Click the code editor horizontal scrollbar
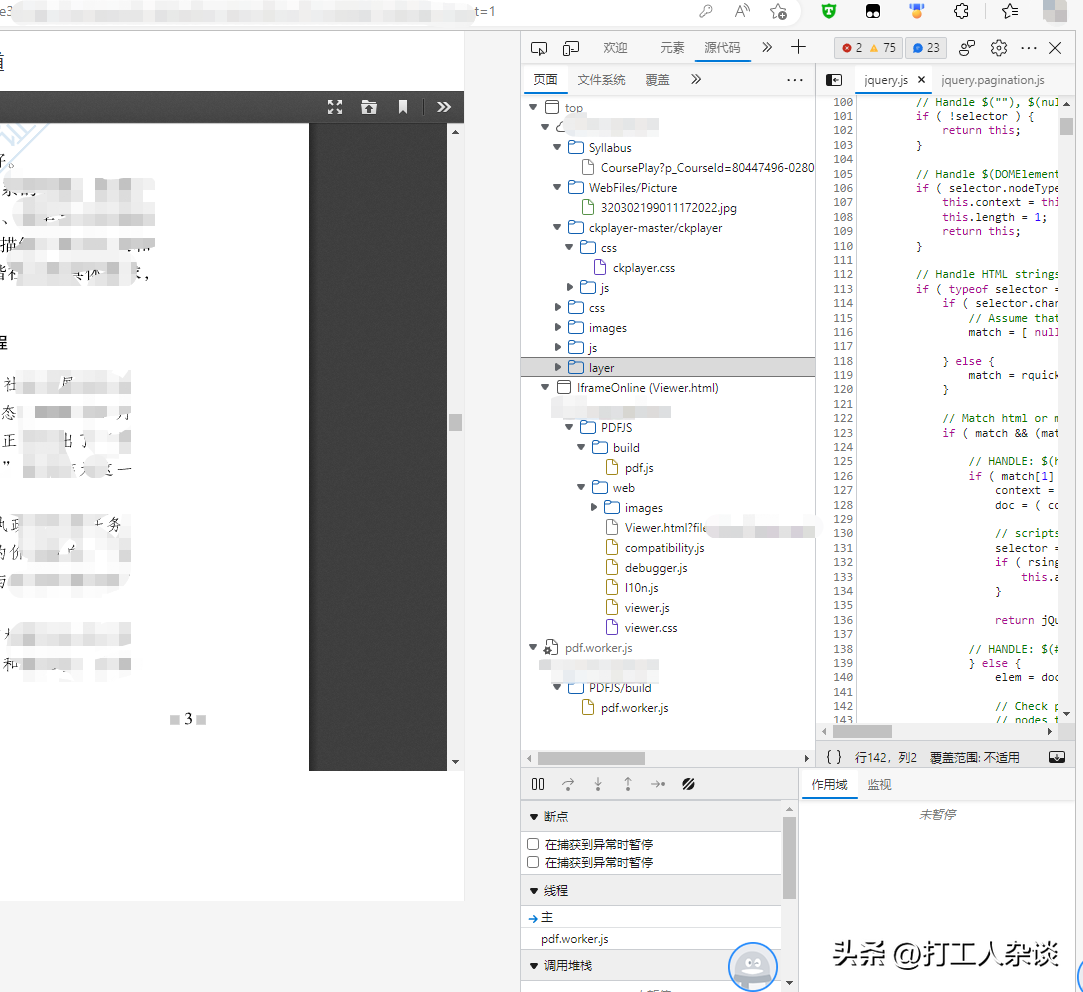This screenshot has height=992, width=1083. click(x=862, y=731)
